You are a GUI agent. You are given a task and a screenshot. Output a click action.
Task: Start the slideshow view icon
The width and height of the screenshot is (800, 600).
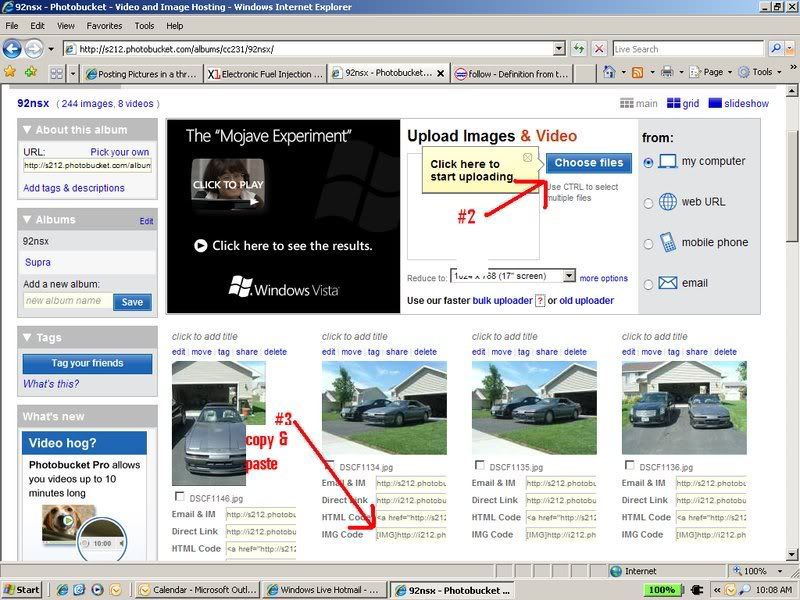pos(715,103)
